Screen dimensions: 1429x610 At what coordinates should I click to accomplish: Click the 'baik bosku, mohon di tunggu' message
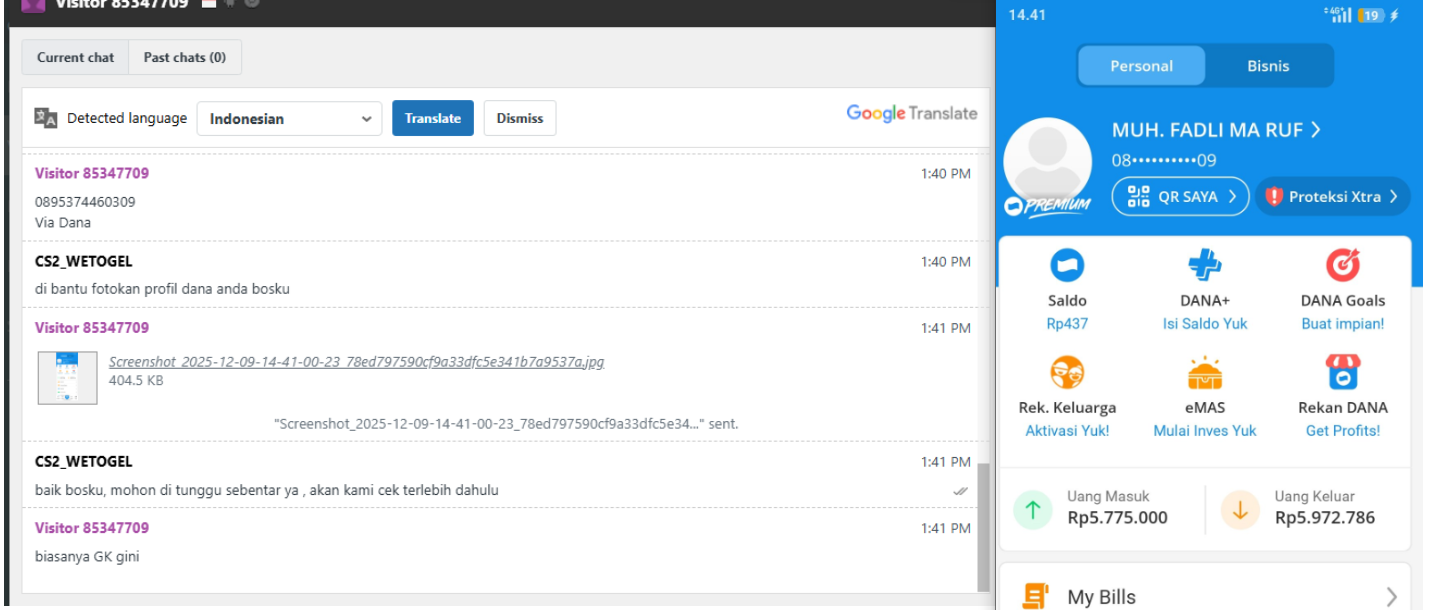tap(267, 490)
